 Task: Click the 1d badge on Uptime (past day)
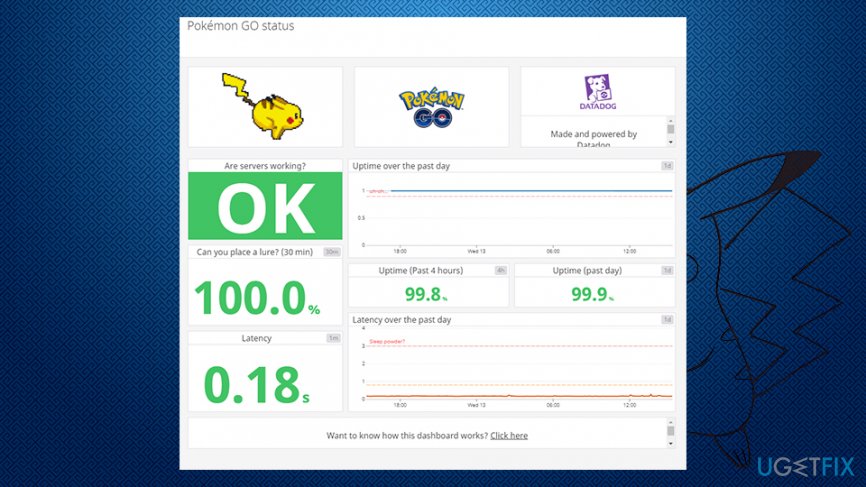pyautogui.click(x=667, y=271)
